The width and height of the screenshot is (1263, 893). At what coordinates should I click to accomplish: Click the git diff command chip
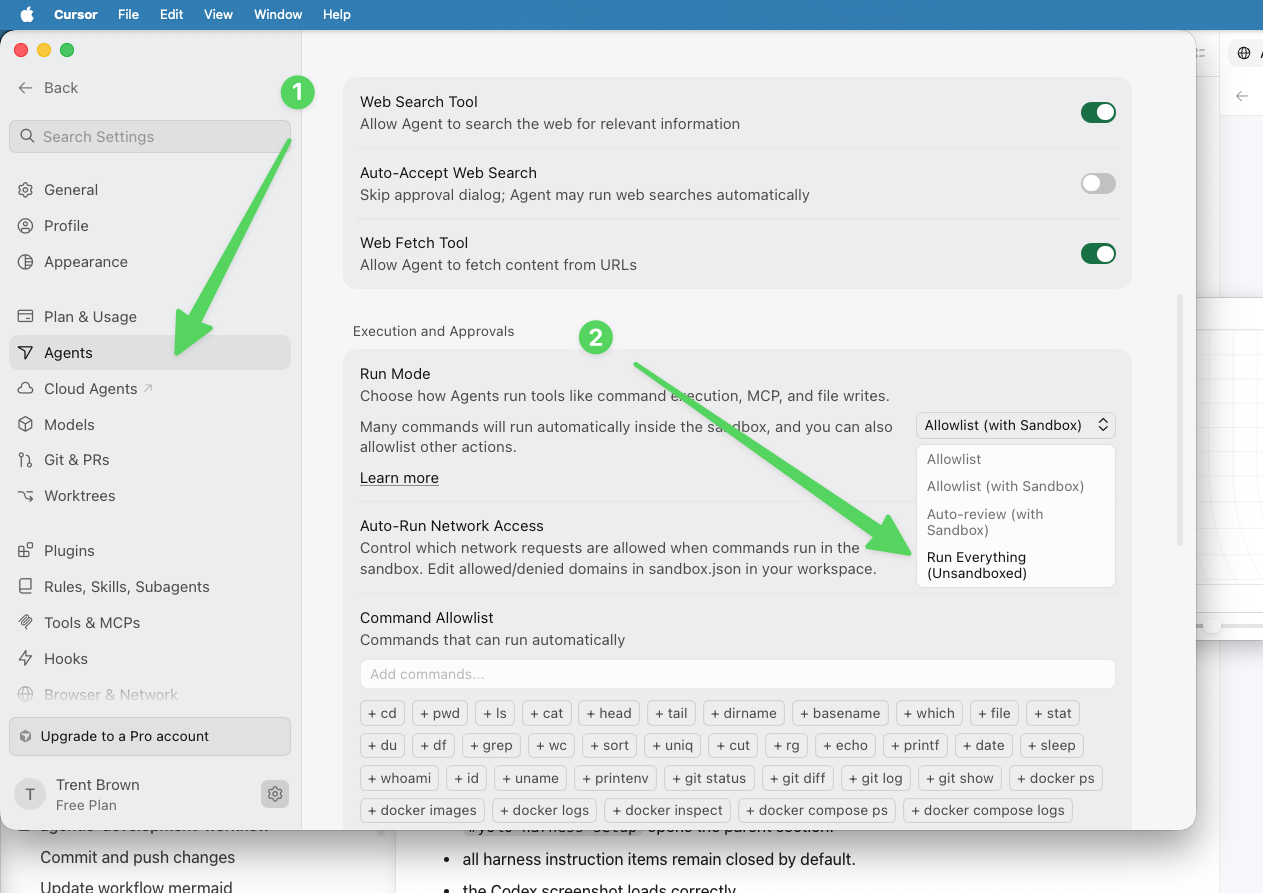797,778
